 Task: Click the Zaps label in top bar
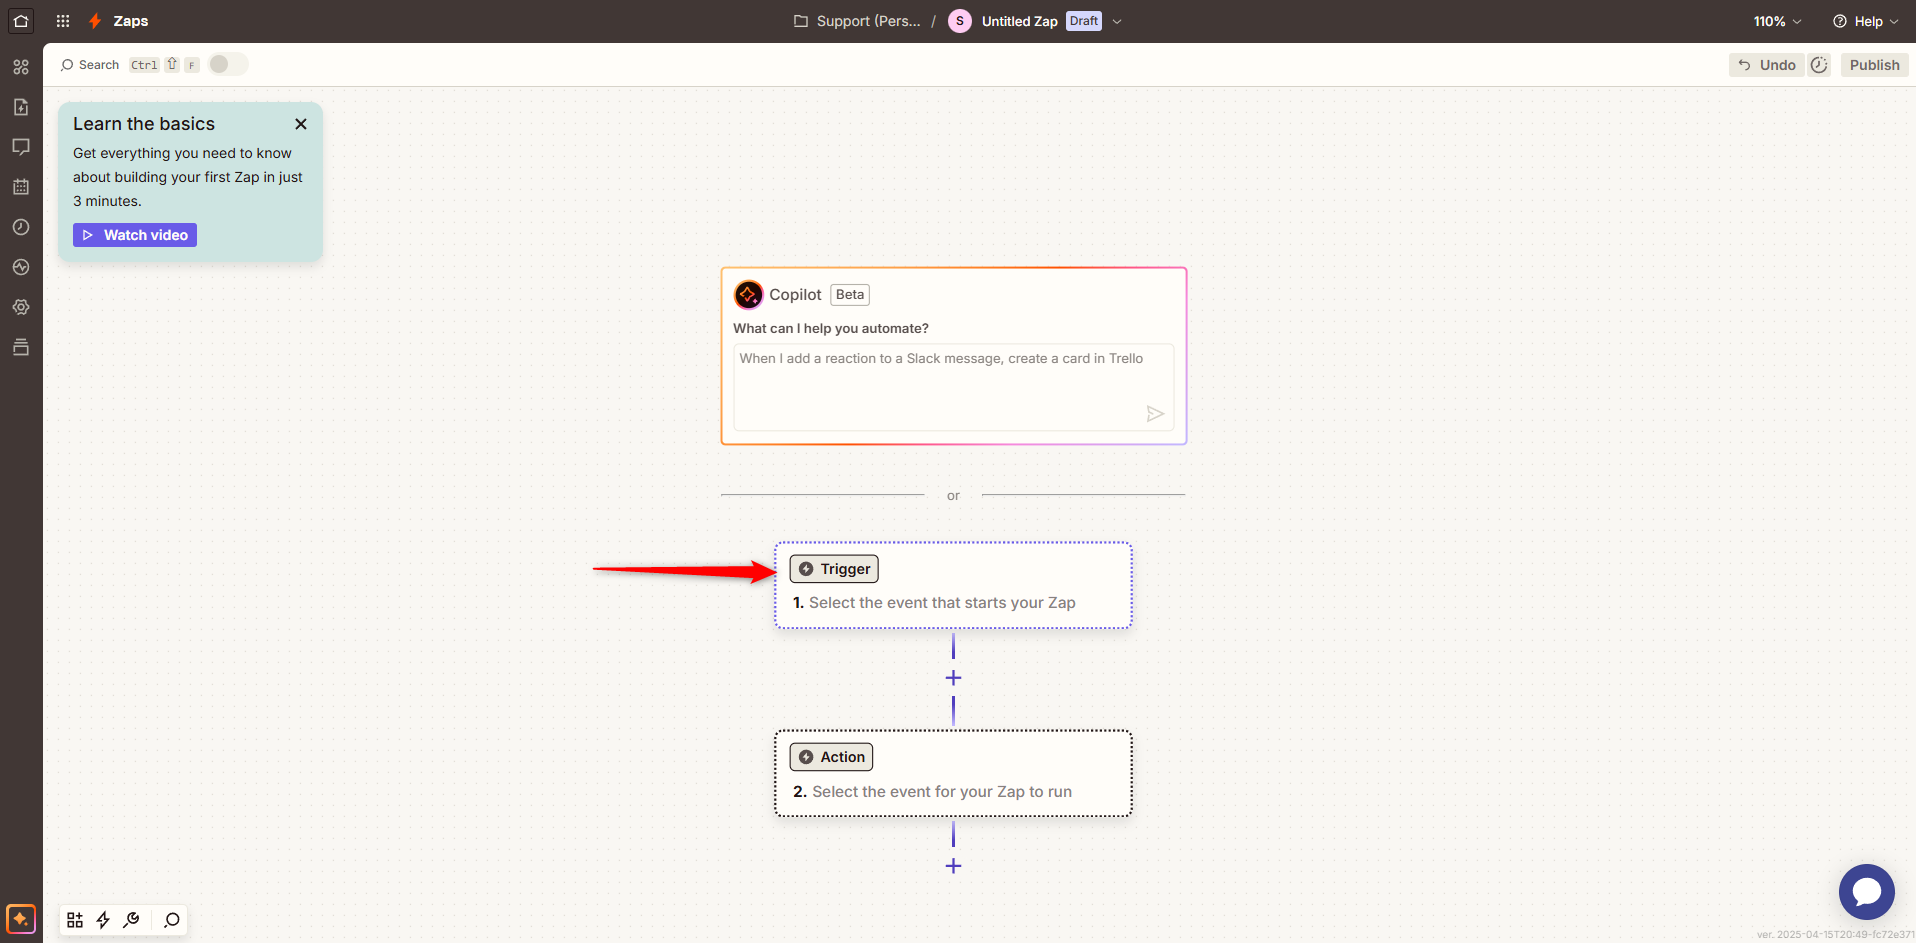click(130, 21)
